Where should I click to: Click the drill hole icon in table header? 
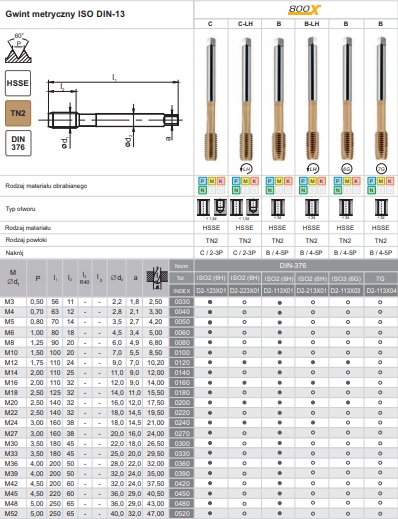(156, 278)
